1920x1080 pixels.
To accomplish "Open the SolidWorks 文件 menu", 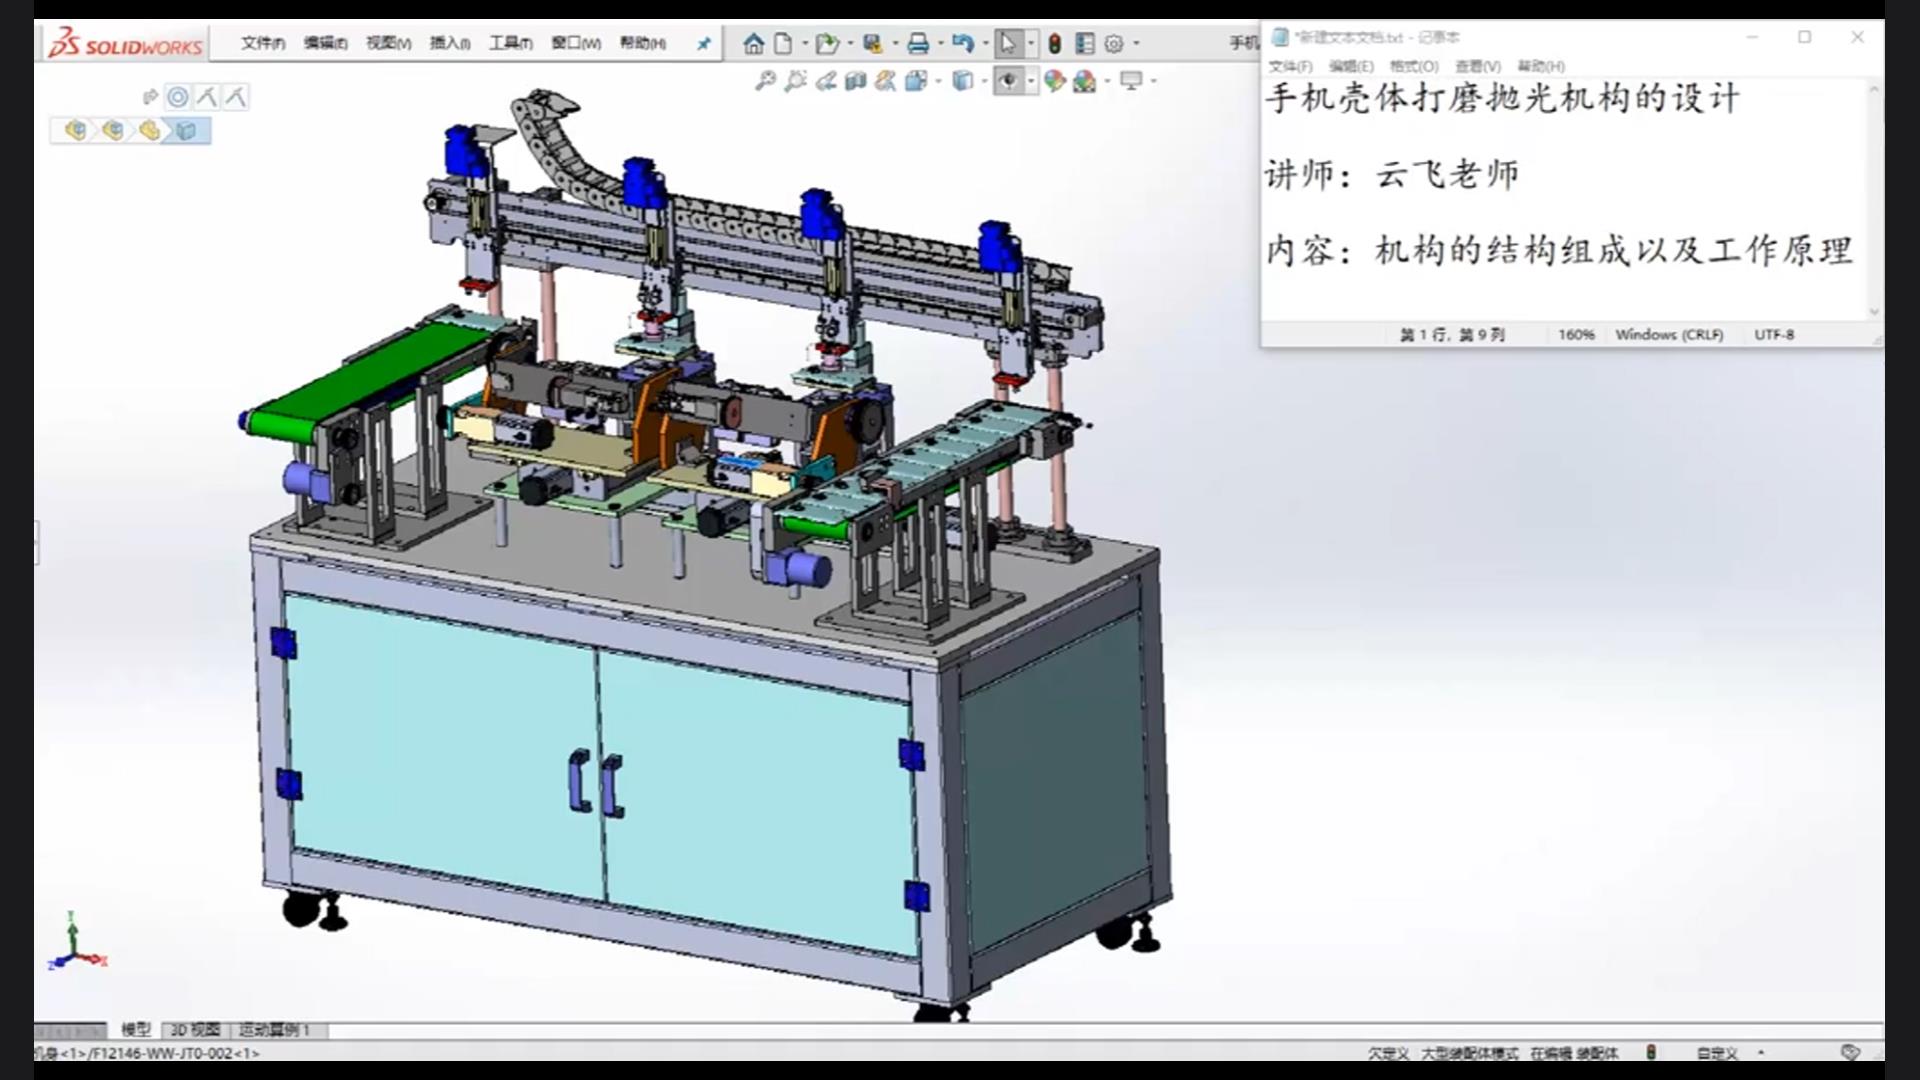I will (x=263, y=43).
